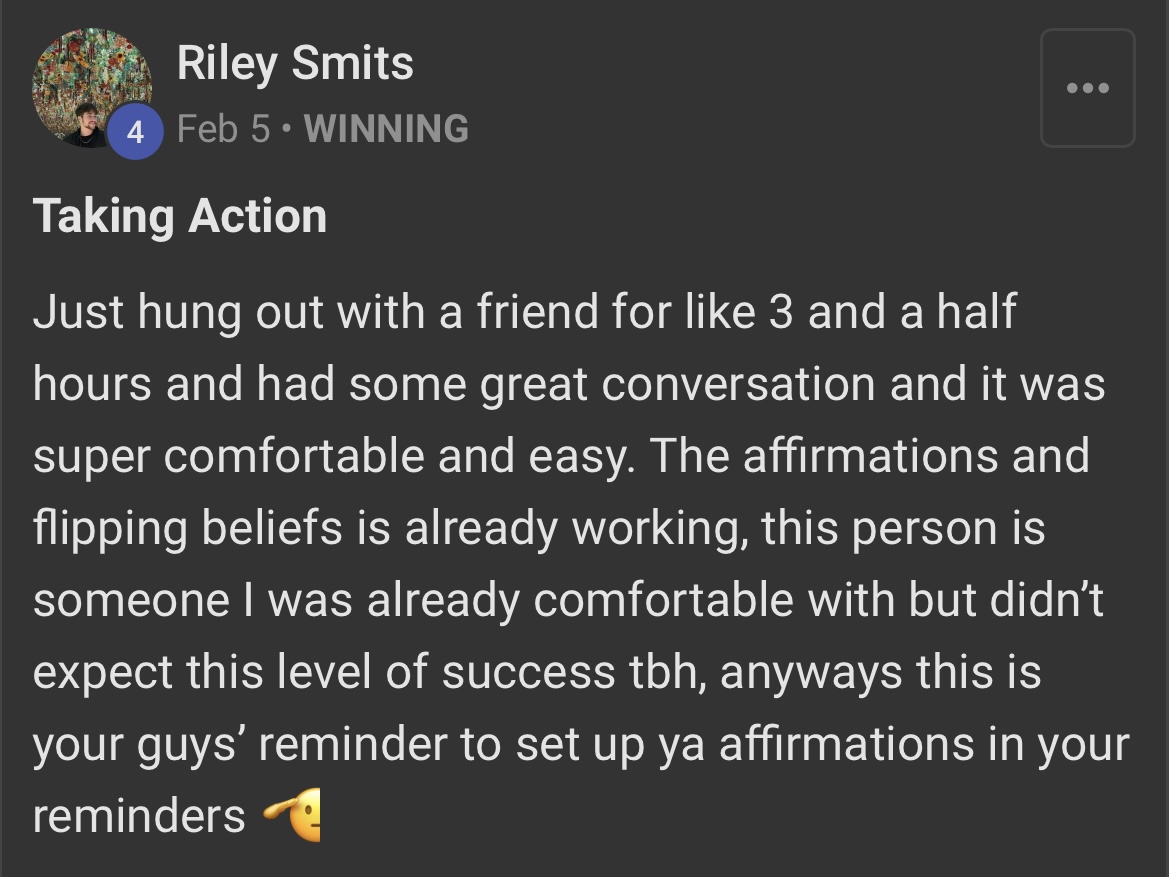Viewport: 1169px width, 877px height.
Task: Tap the words "The affirmations and"
Action: [x=869, y=456]
